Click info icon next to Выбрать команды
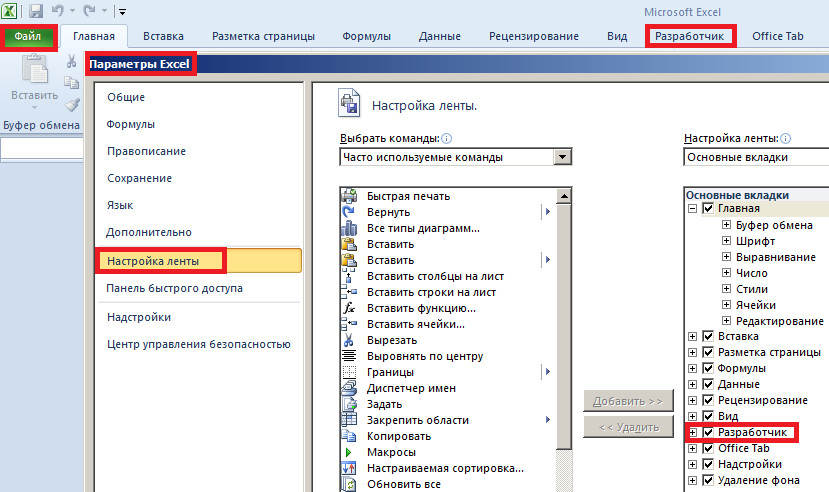This screenshot has height=492, width=829. coord(447,138)
